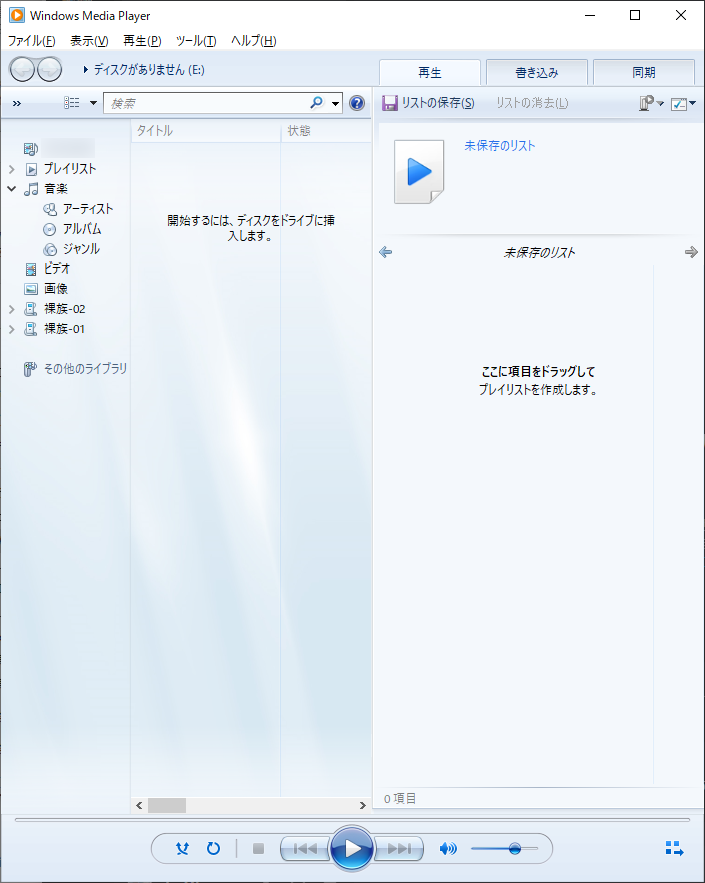The height and width of the screenshot is (883, 705).
Task: Open the view options dropdown arrow
Action: (93, 103)
